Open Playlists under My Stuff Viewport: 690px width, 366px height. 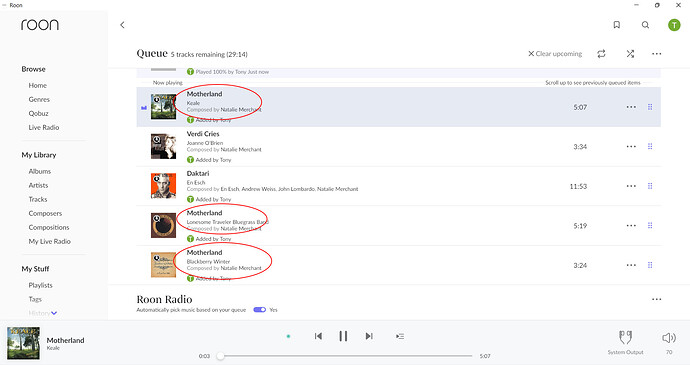[40, 285]
